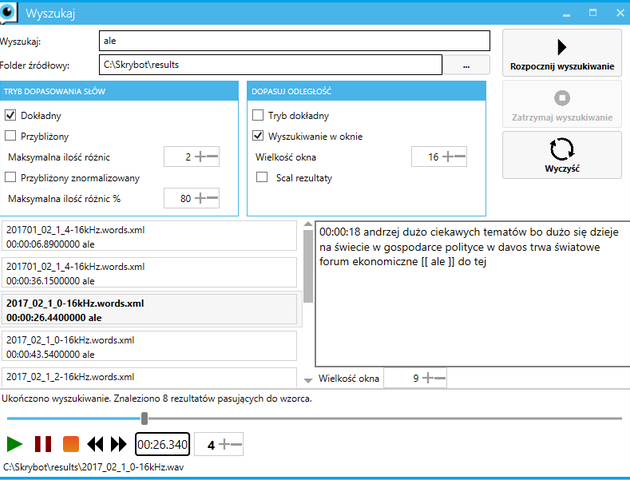Select result 201701_02_1_4 at 00:00:36.15
Viewport: 630px width, 480px height.
click(x=149, y=273)
